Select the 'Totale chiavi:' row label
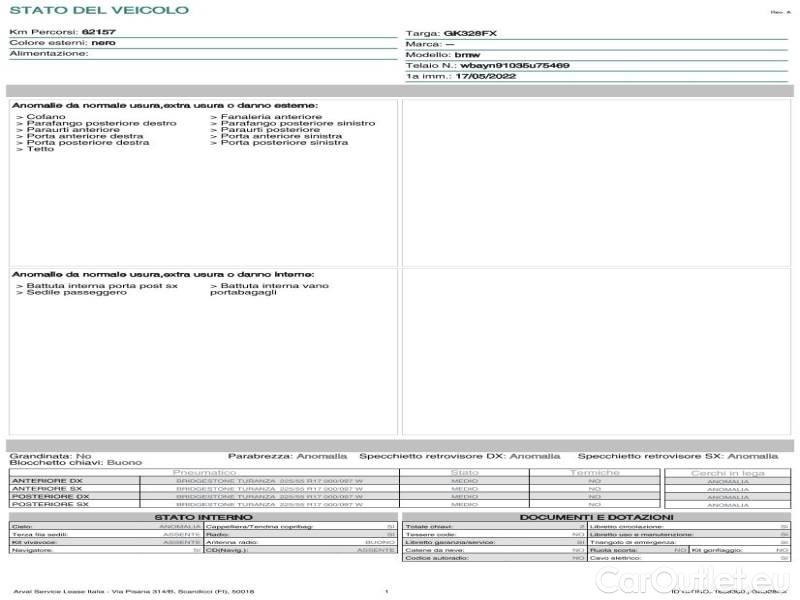 [x=429, y=527]
